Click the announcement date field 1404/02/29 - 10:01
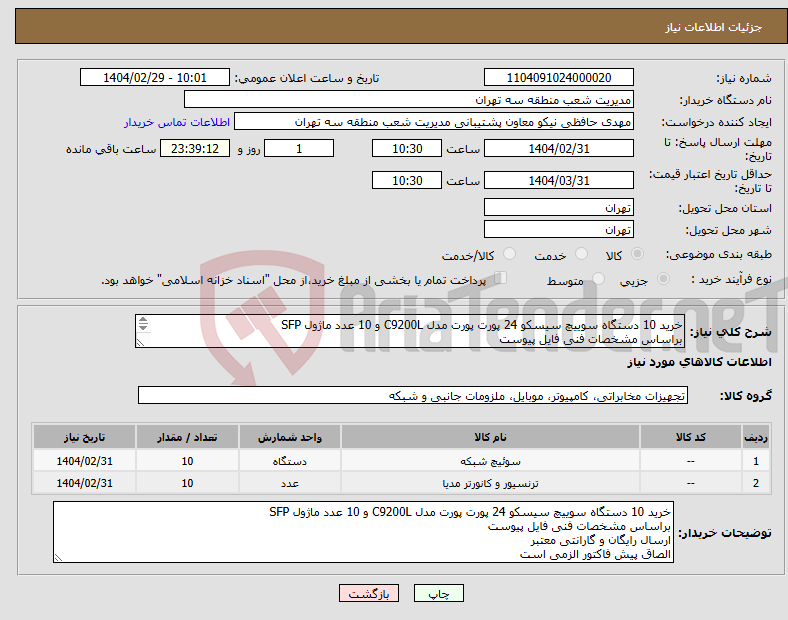The image size is (788, 620). coord(155,77)
